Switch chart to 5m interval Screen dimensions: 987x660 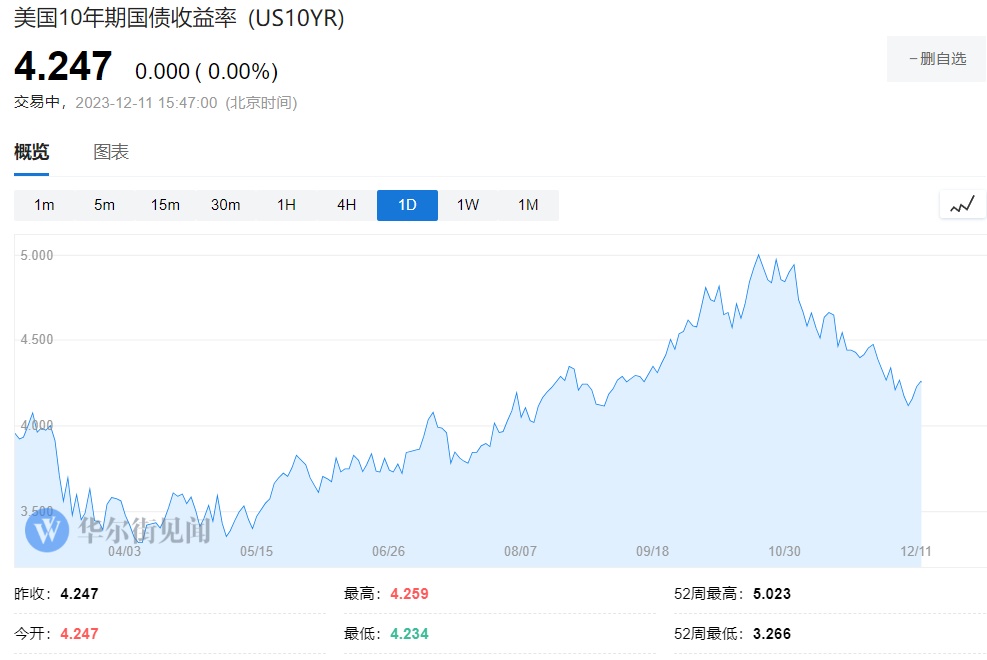[104, 205]
